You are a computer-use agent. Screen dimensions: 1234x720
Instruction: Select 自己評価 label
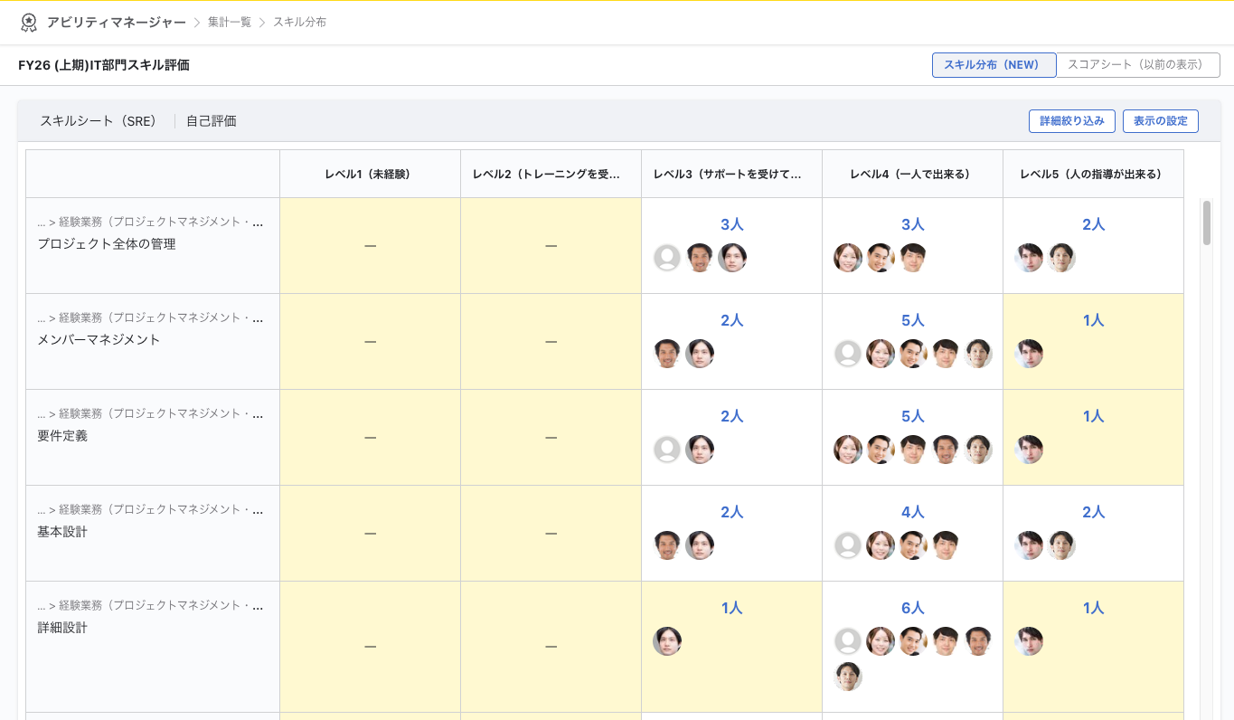point(211,121)
